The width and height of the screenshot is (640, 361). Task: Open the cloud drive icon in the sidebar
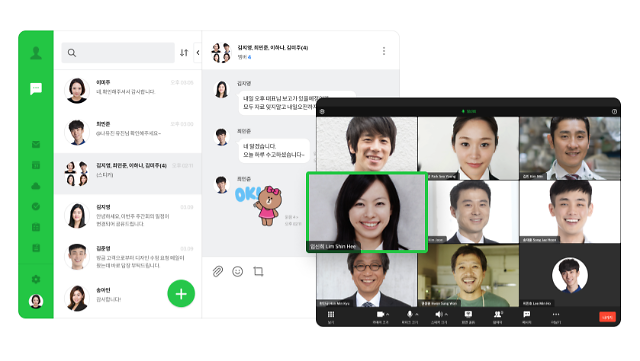[x=36, y=186]
